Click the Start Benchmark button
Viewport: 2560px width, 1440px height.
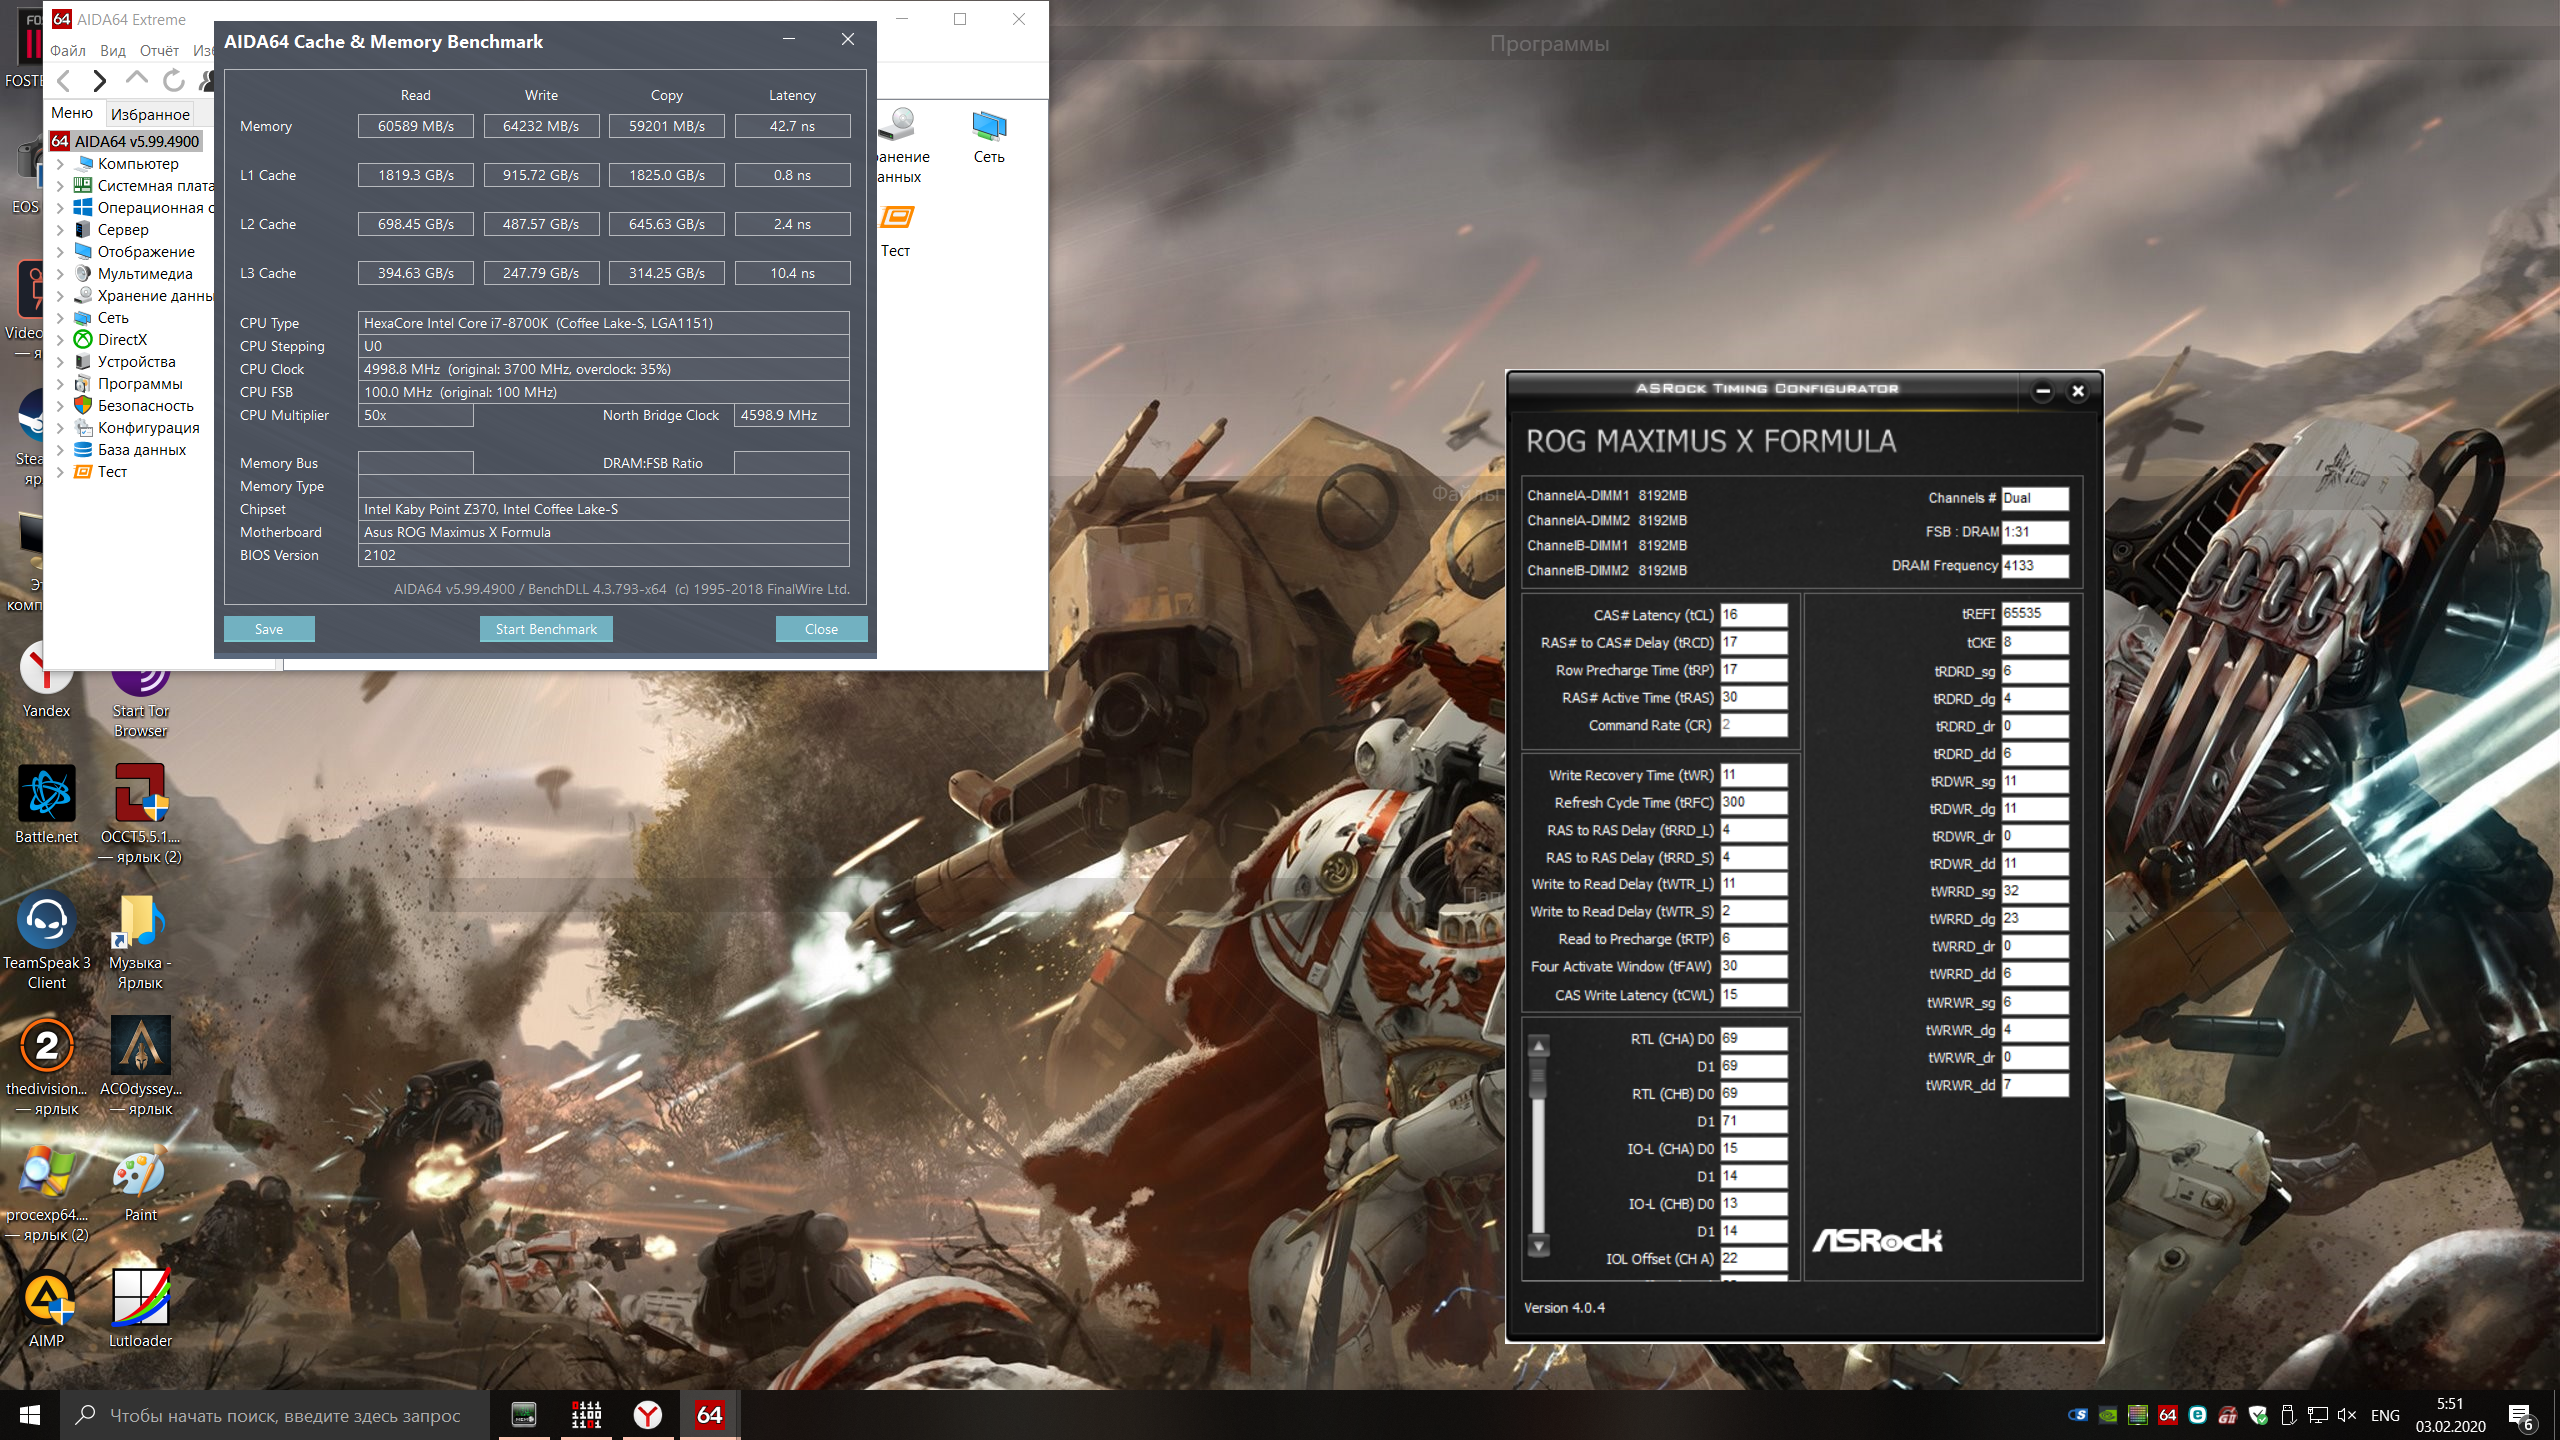coord(546,629)
